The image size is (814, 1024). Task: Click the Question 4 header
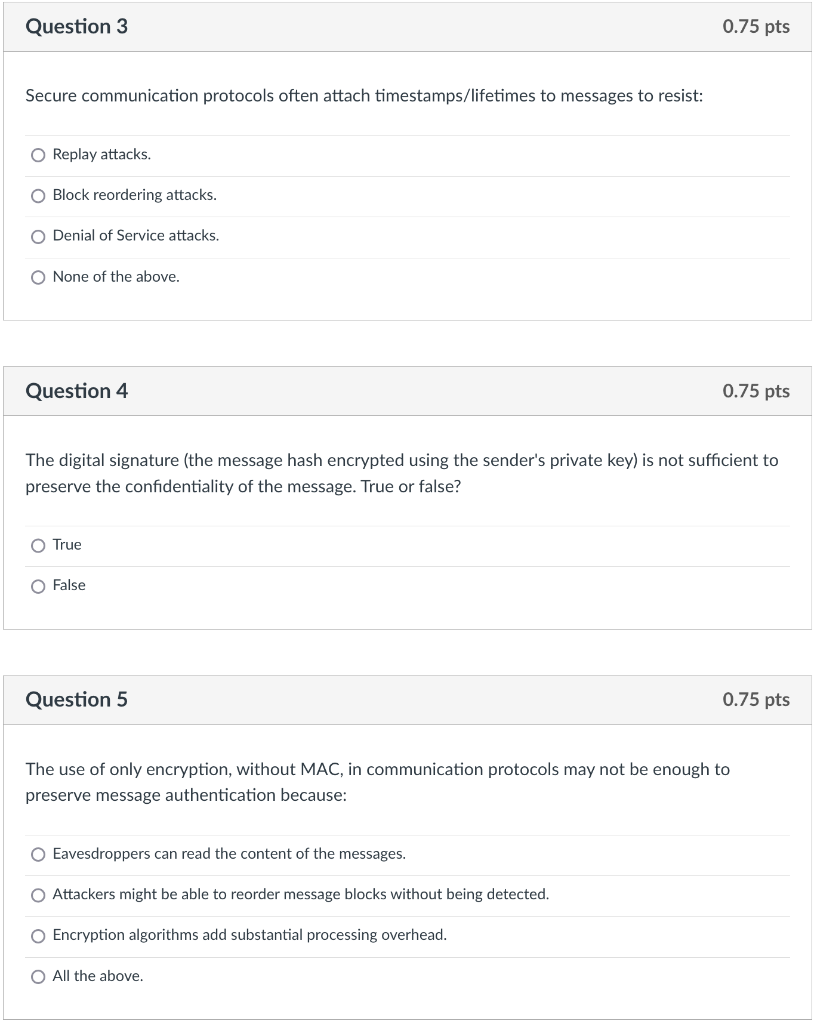77,391
